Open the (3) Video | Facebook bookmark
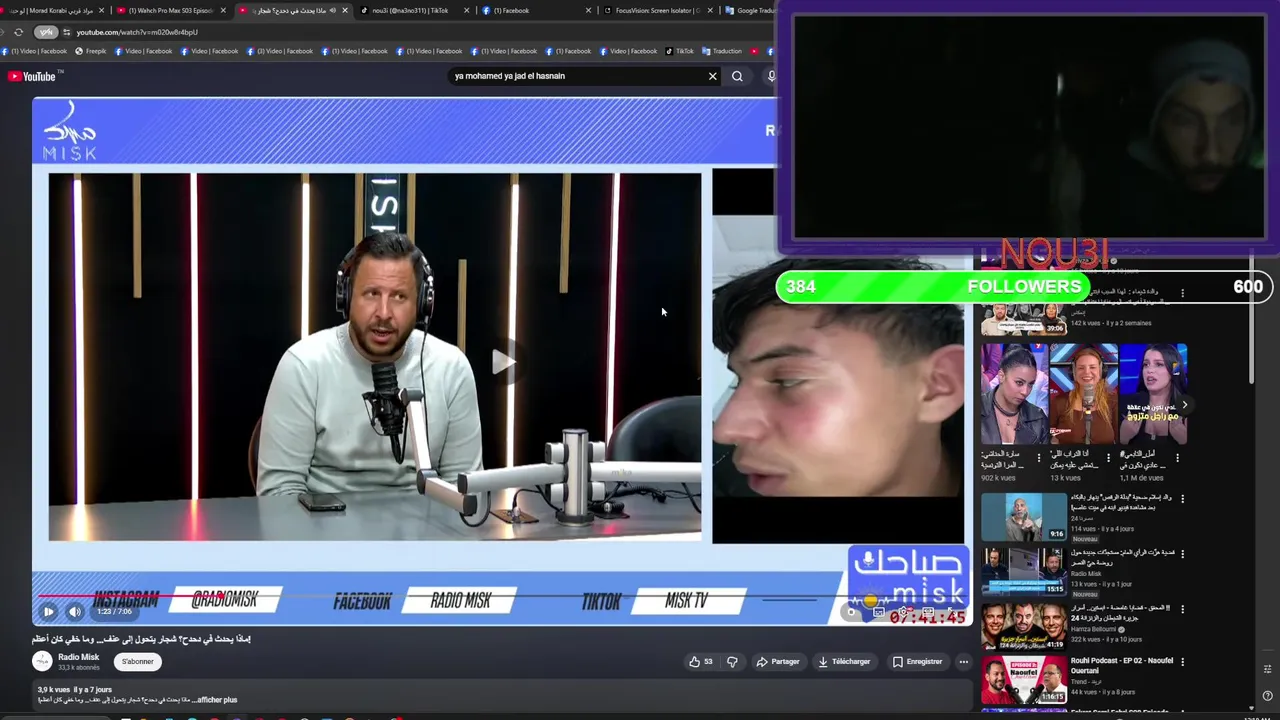This screenshot has height=720, width=1280. (x=280, y=51)
